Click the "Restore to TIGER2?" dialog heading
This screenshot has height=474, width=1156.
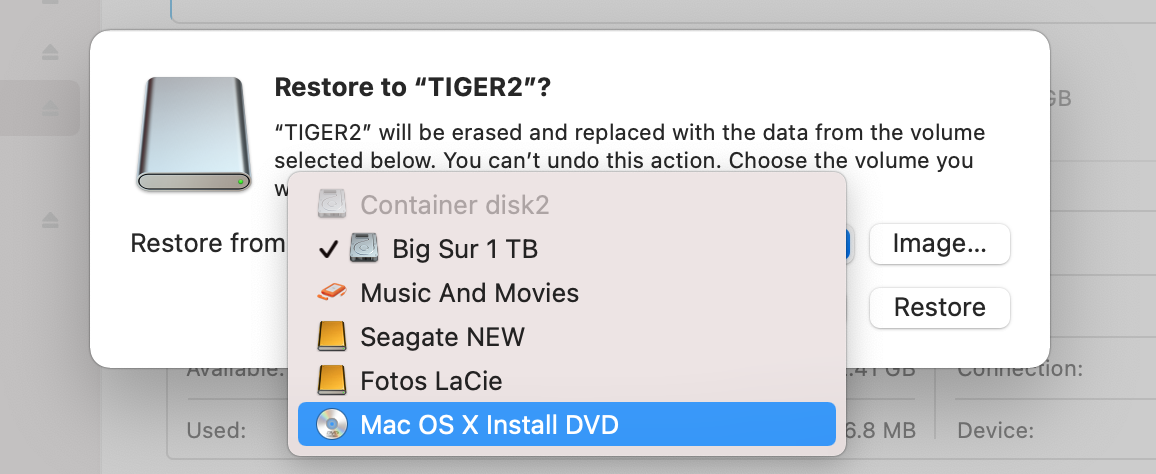pyautogui.click(x=413, y=88)
